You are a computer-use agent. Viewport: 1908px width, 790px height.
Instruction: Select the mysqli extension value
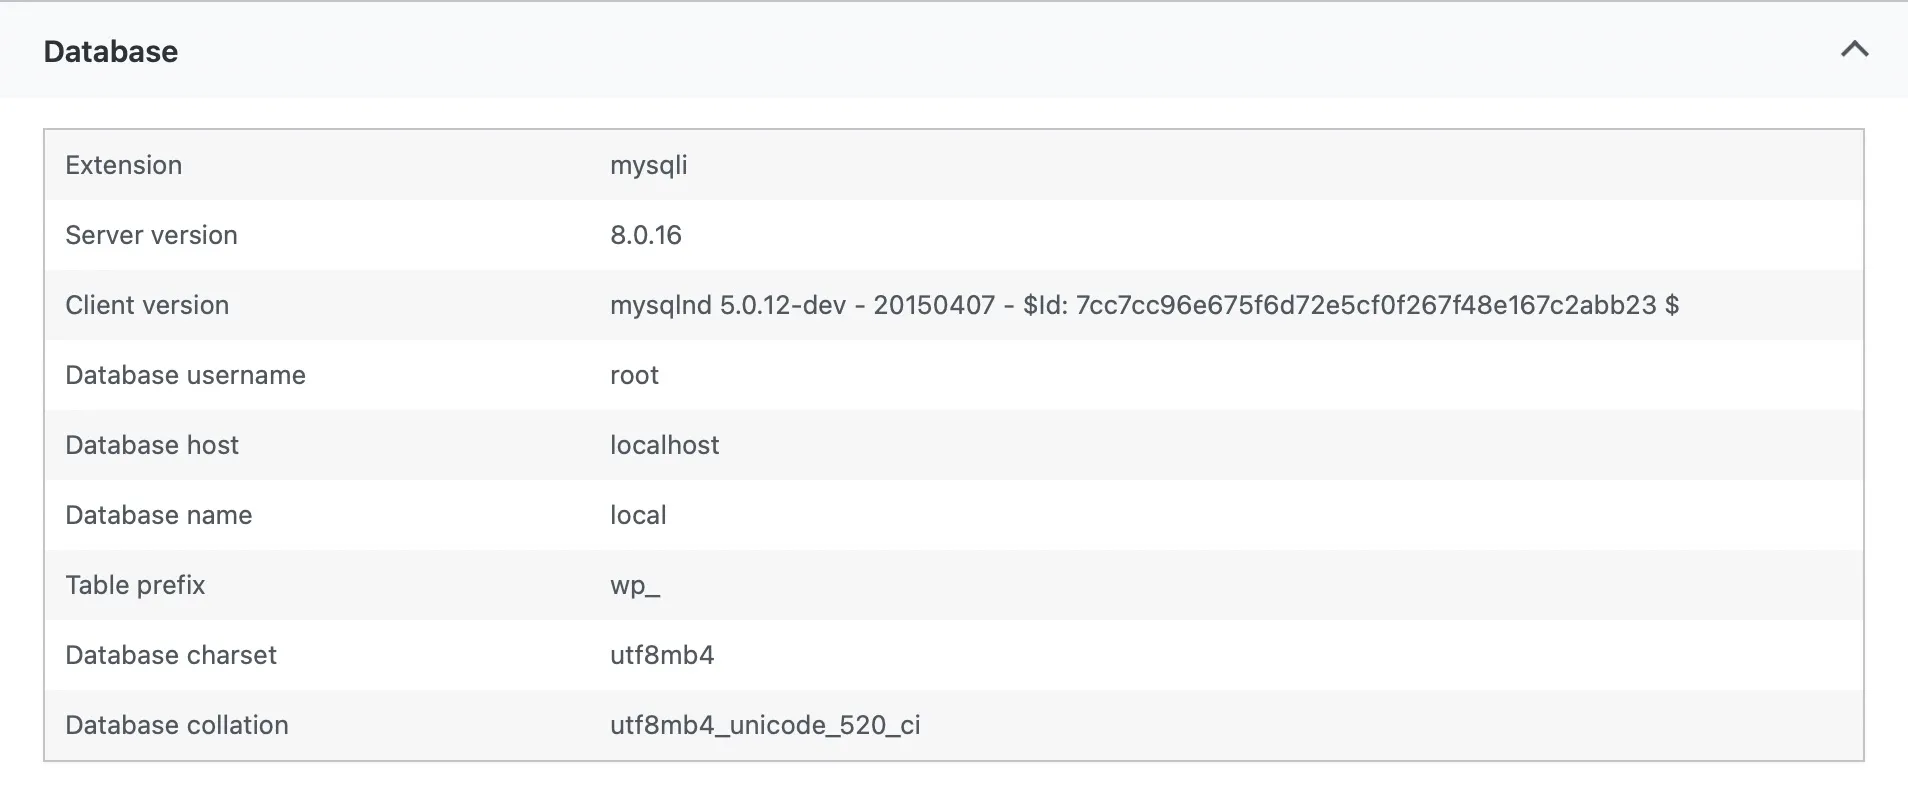pos(649,166)
